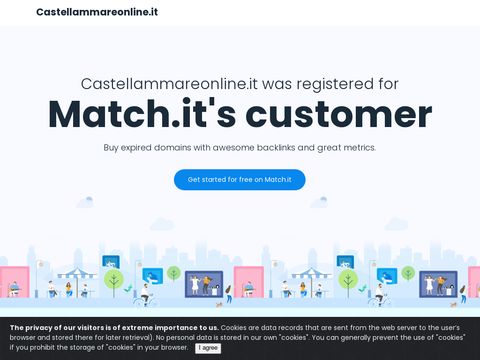Accept cookies with the I agree button
Screen dimensions: 480x360
coord(208,348)
